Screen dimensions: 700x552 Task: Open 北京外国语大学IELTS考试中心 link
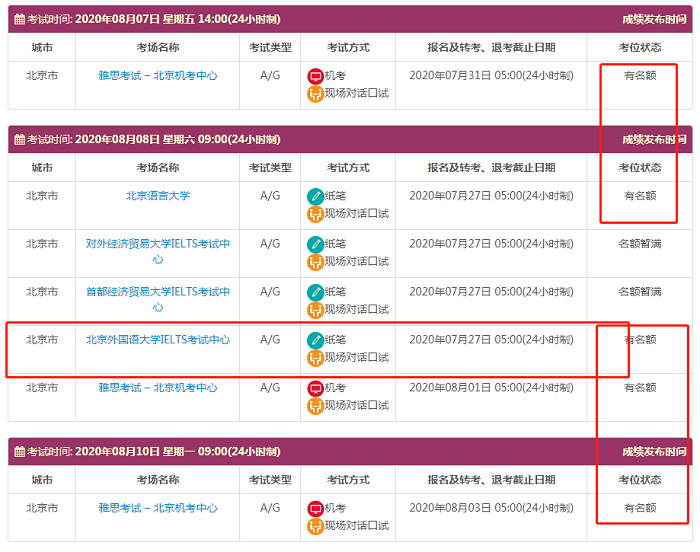[158, 340]
